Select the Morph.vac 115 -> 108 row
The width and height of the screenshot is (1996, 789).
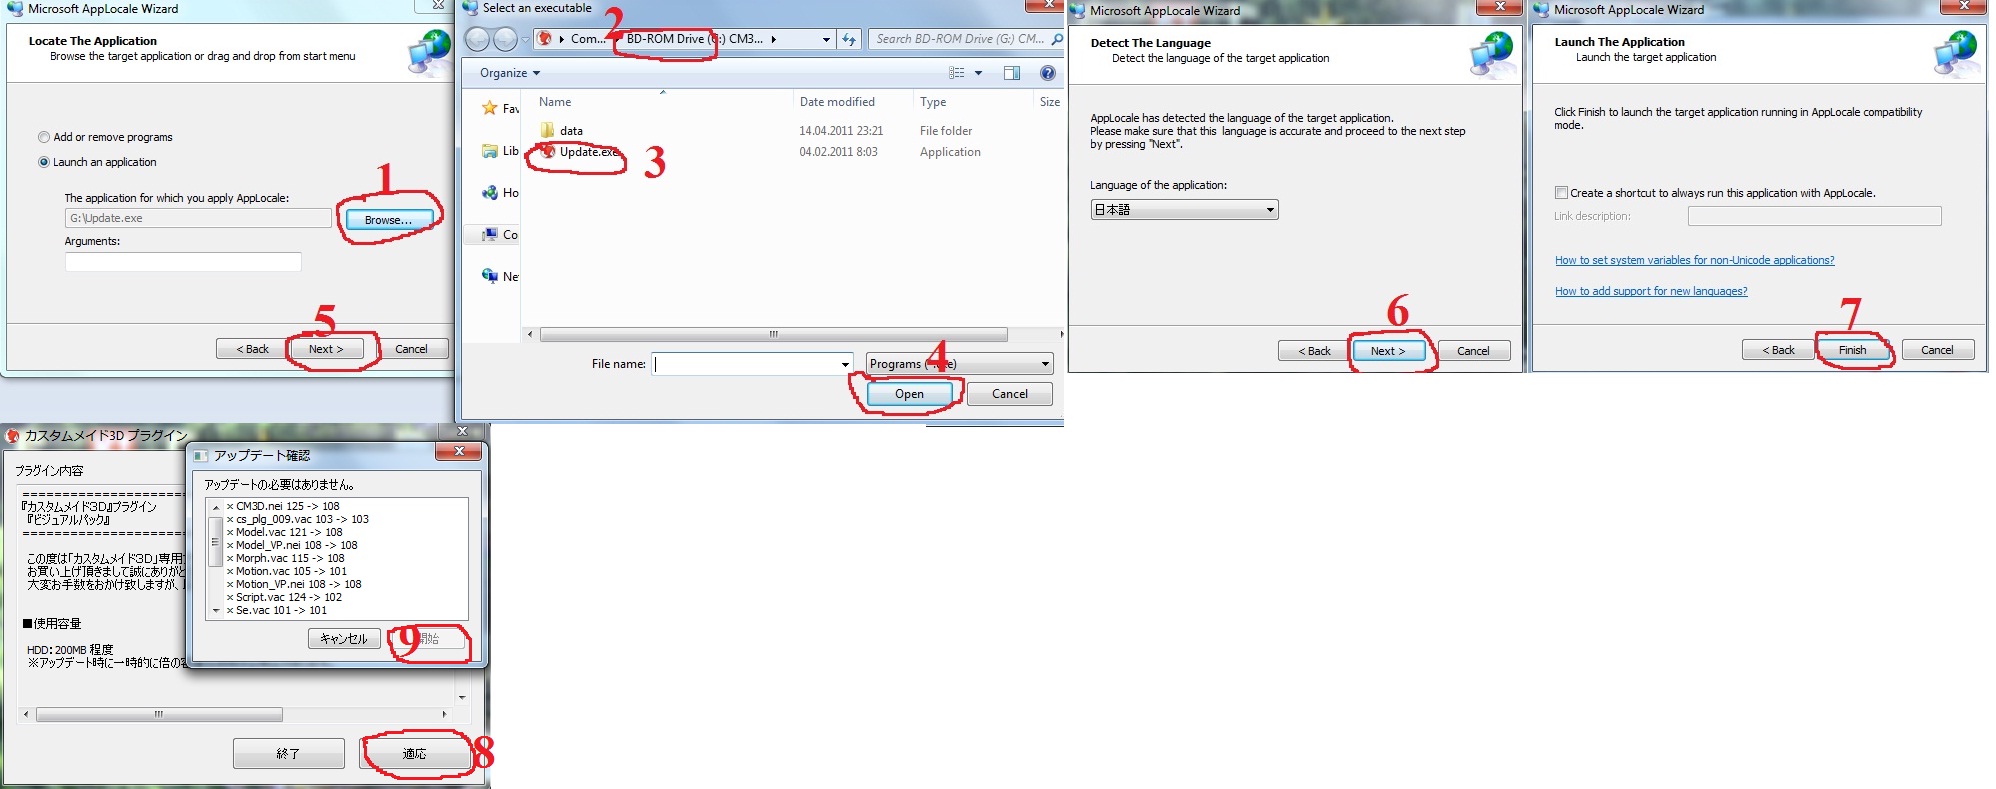pos(286,558)
